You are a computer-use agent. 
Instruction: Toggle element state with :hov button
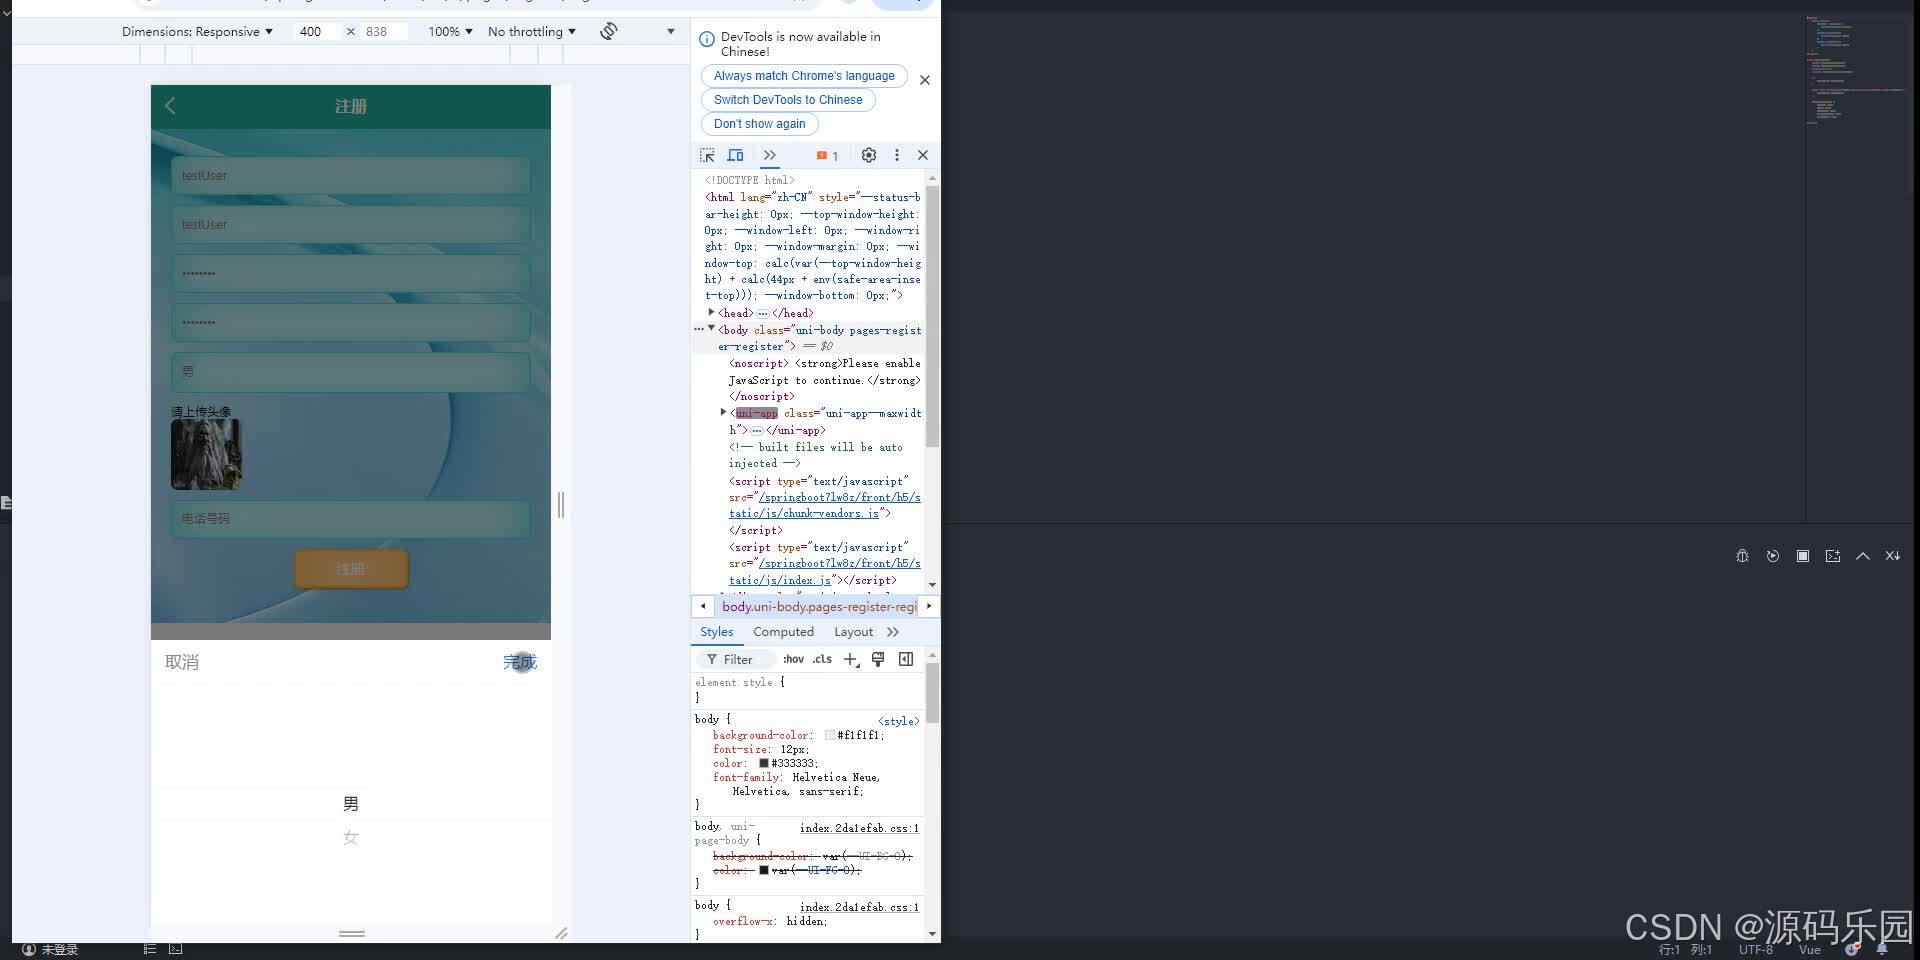[793, 659]
